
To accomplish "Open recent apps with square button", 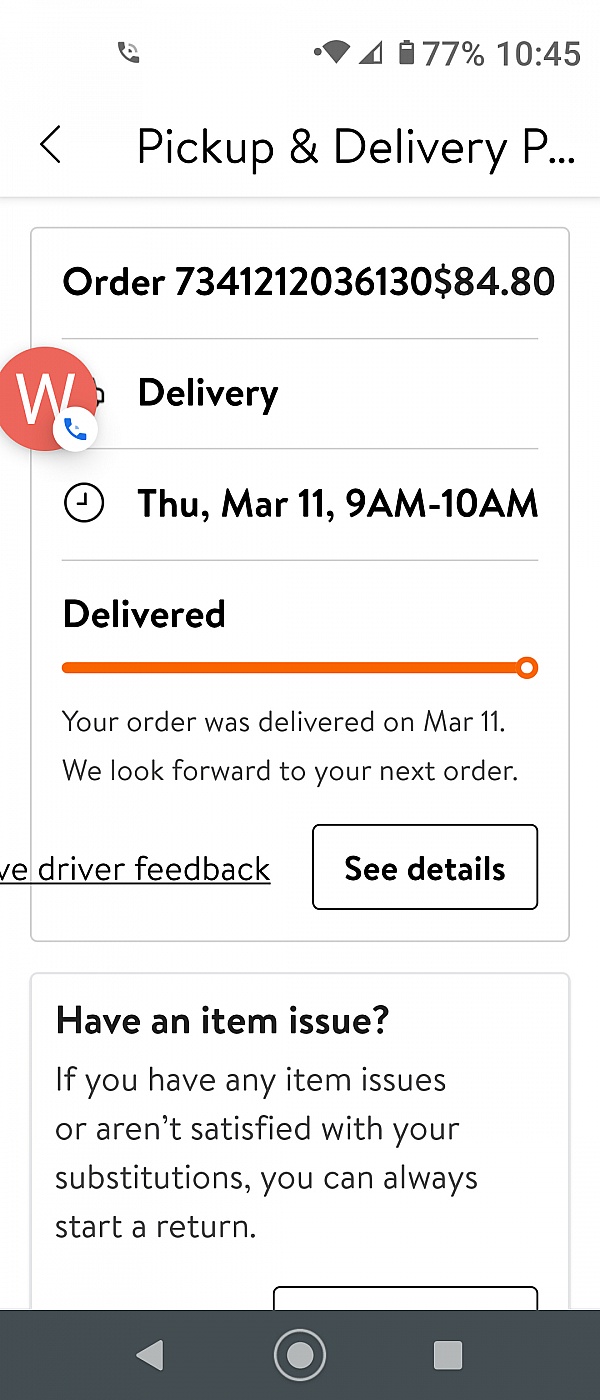I will pyautogui.click(x=447, y=1355).
